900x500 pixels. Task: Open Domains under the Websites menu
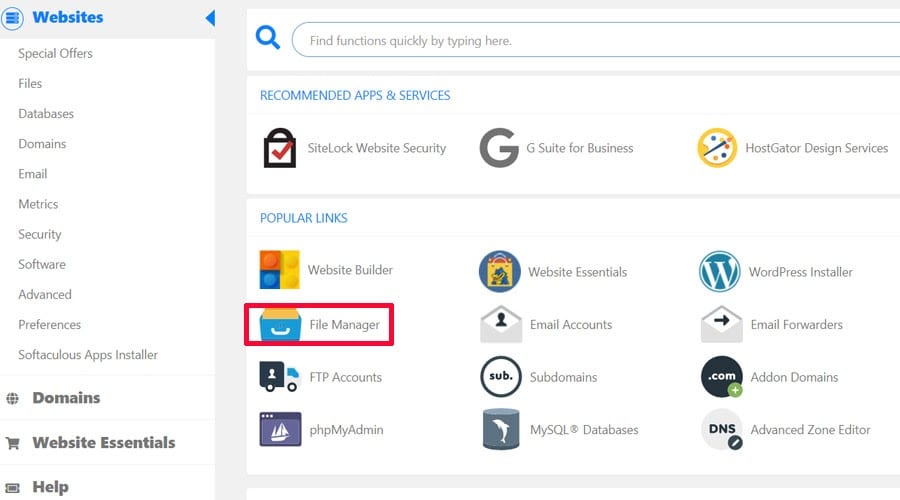[42, 144]
